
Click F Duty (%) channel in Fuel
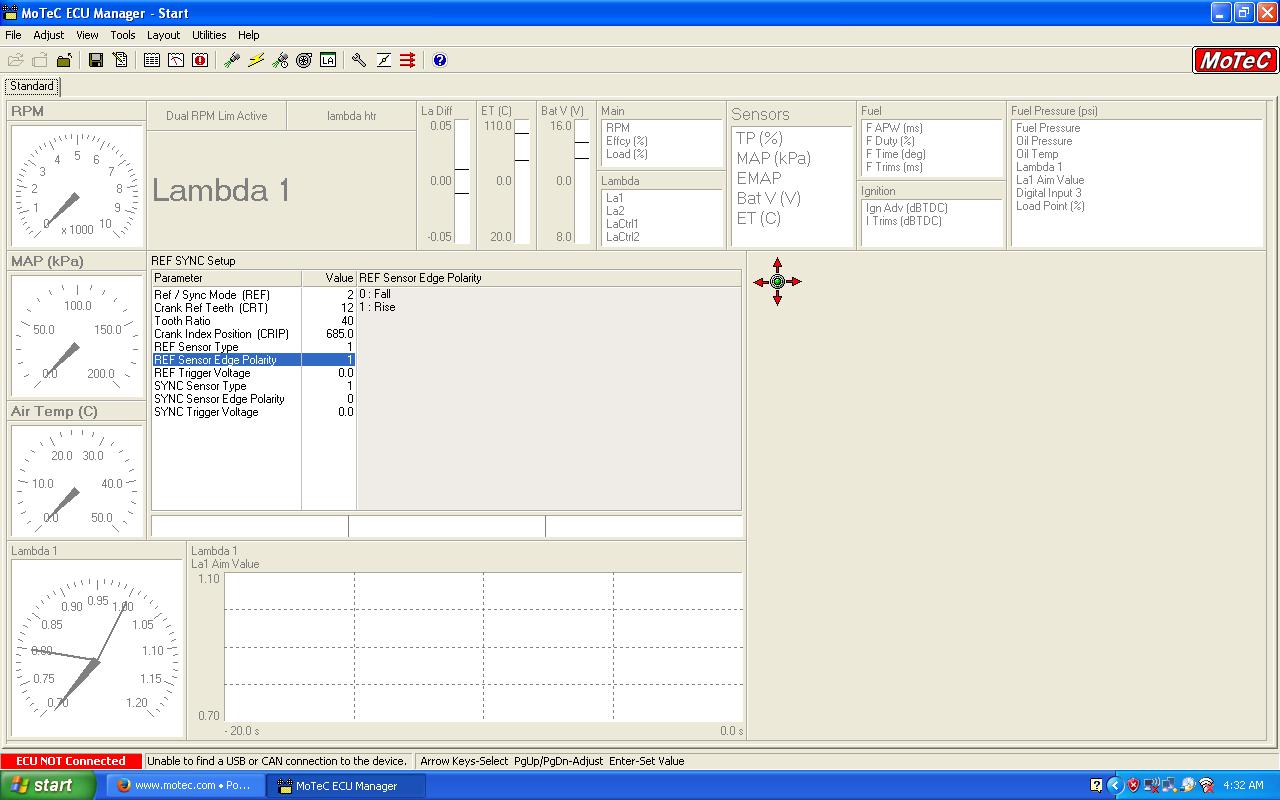890,141
